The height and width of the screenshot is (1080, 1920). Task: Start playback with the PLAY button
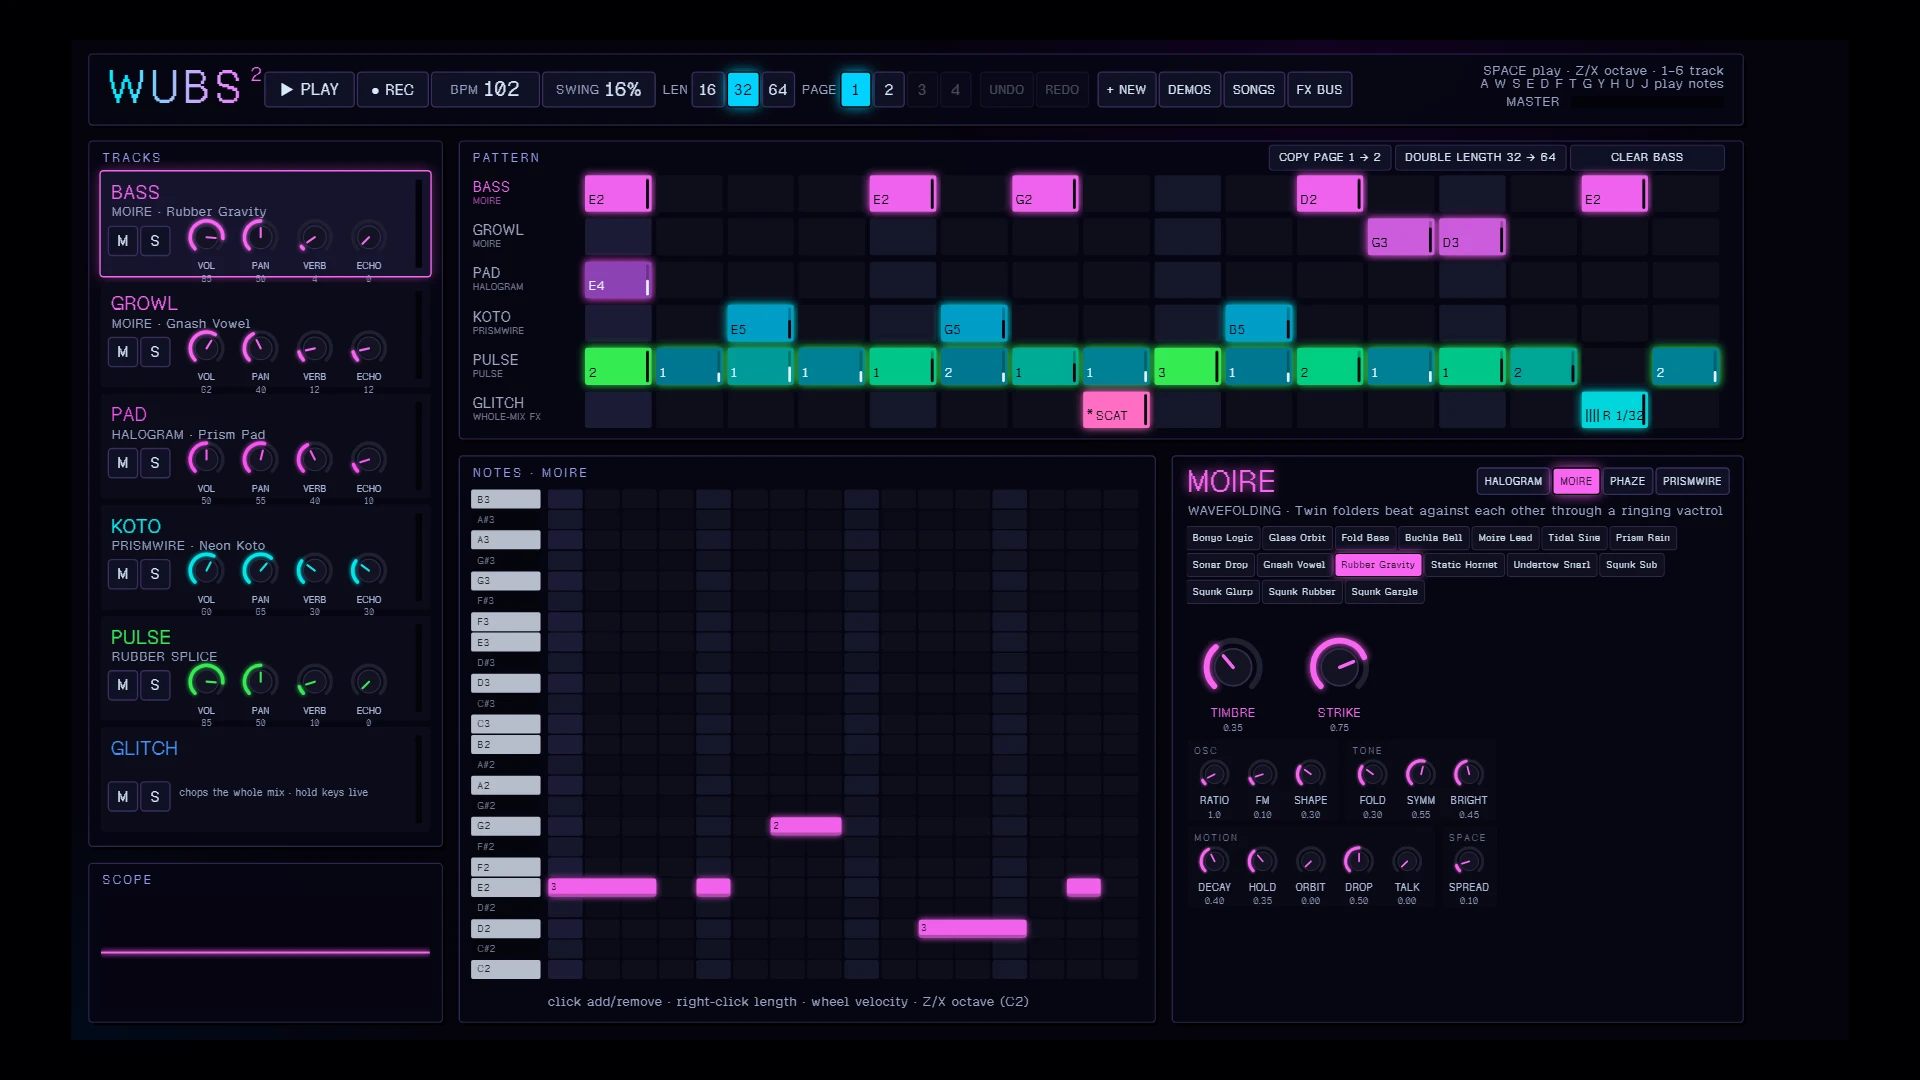[309, 90]
